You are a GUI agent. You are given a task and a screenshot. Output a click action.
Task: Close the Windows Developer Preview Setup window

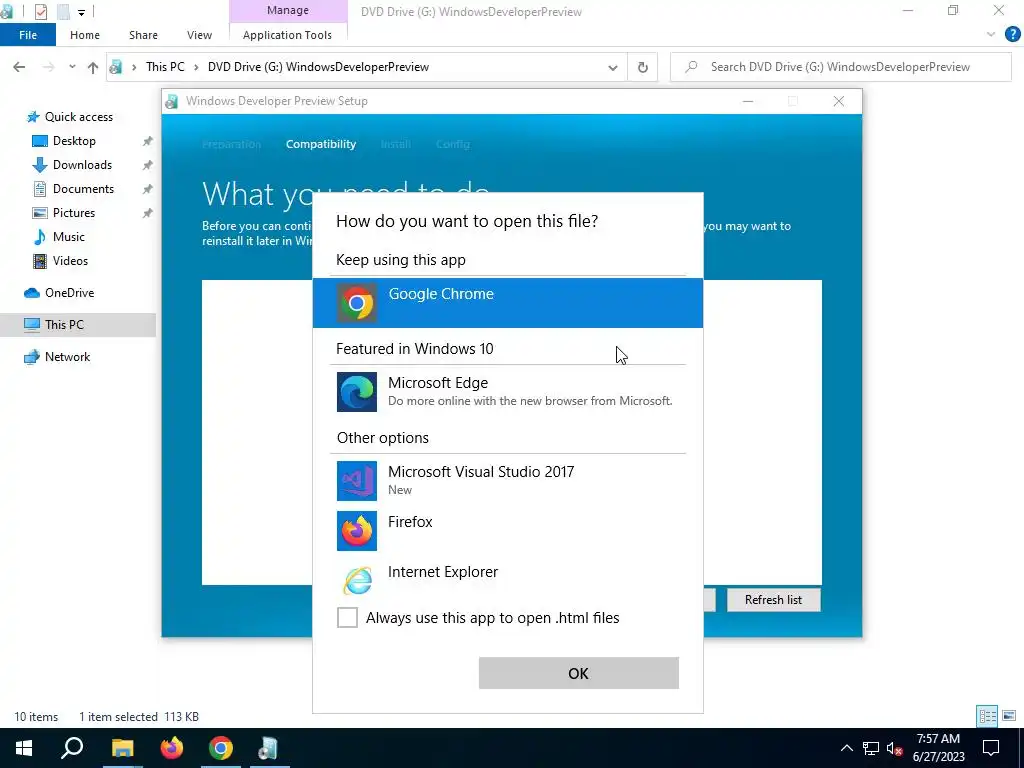839,101
